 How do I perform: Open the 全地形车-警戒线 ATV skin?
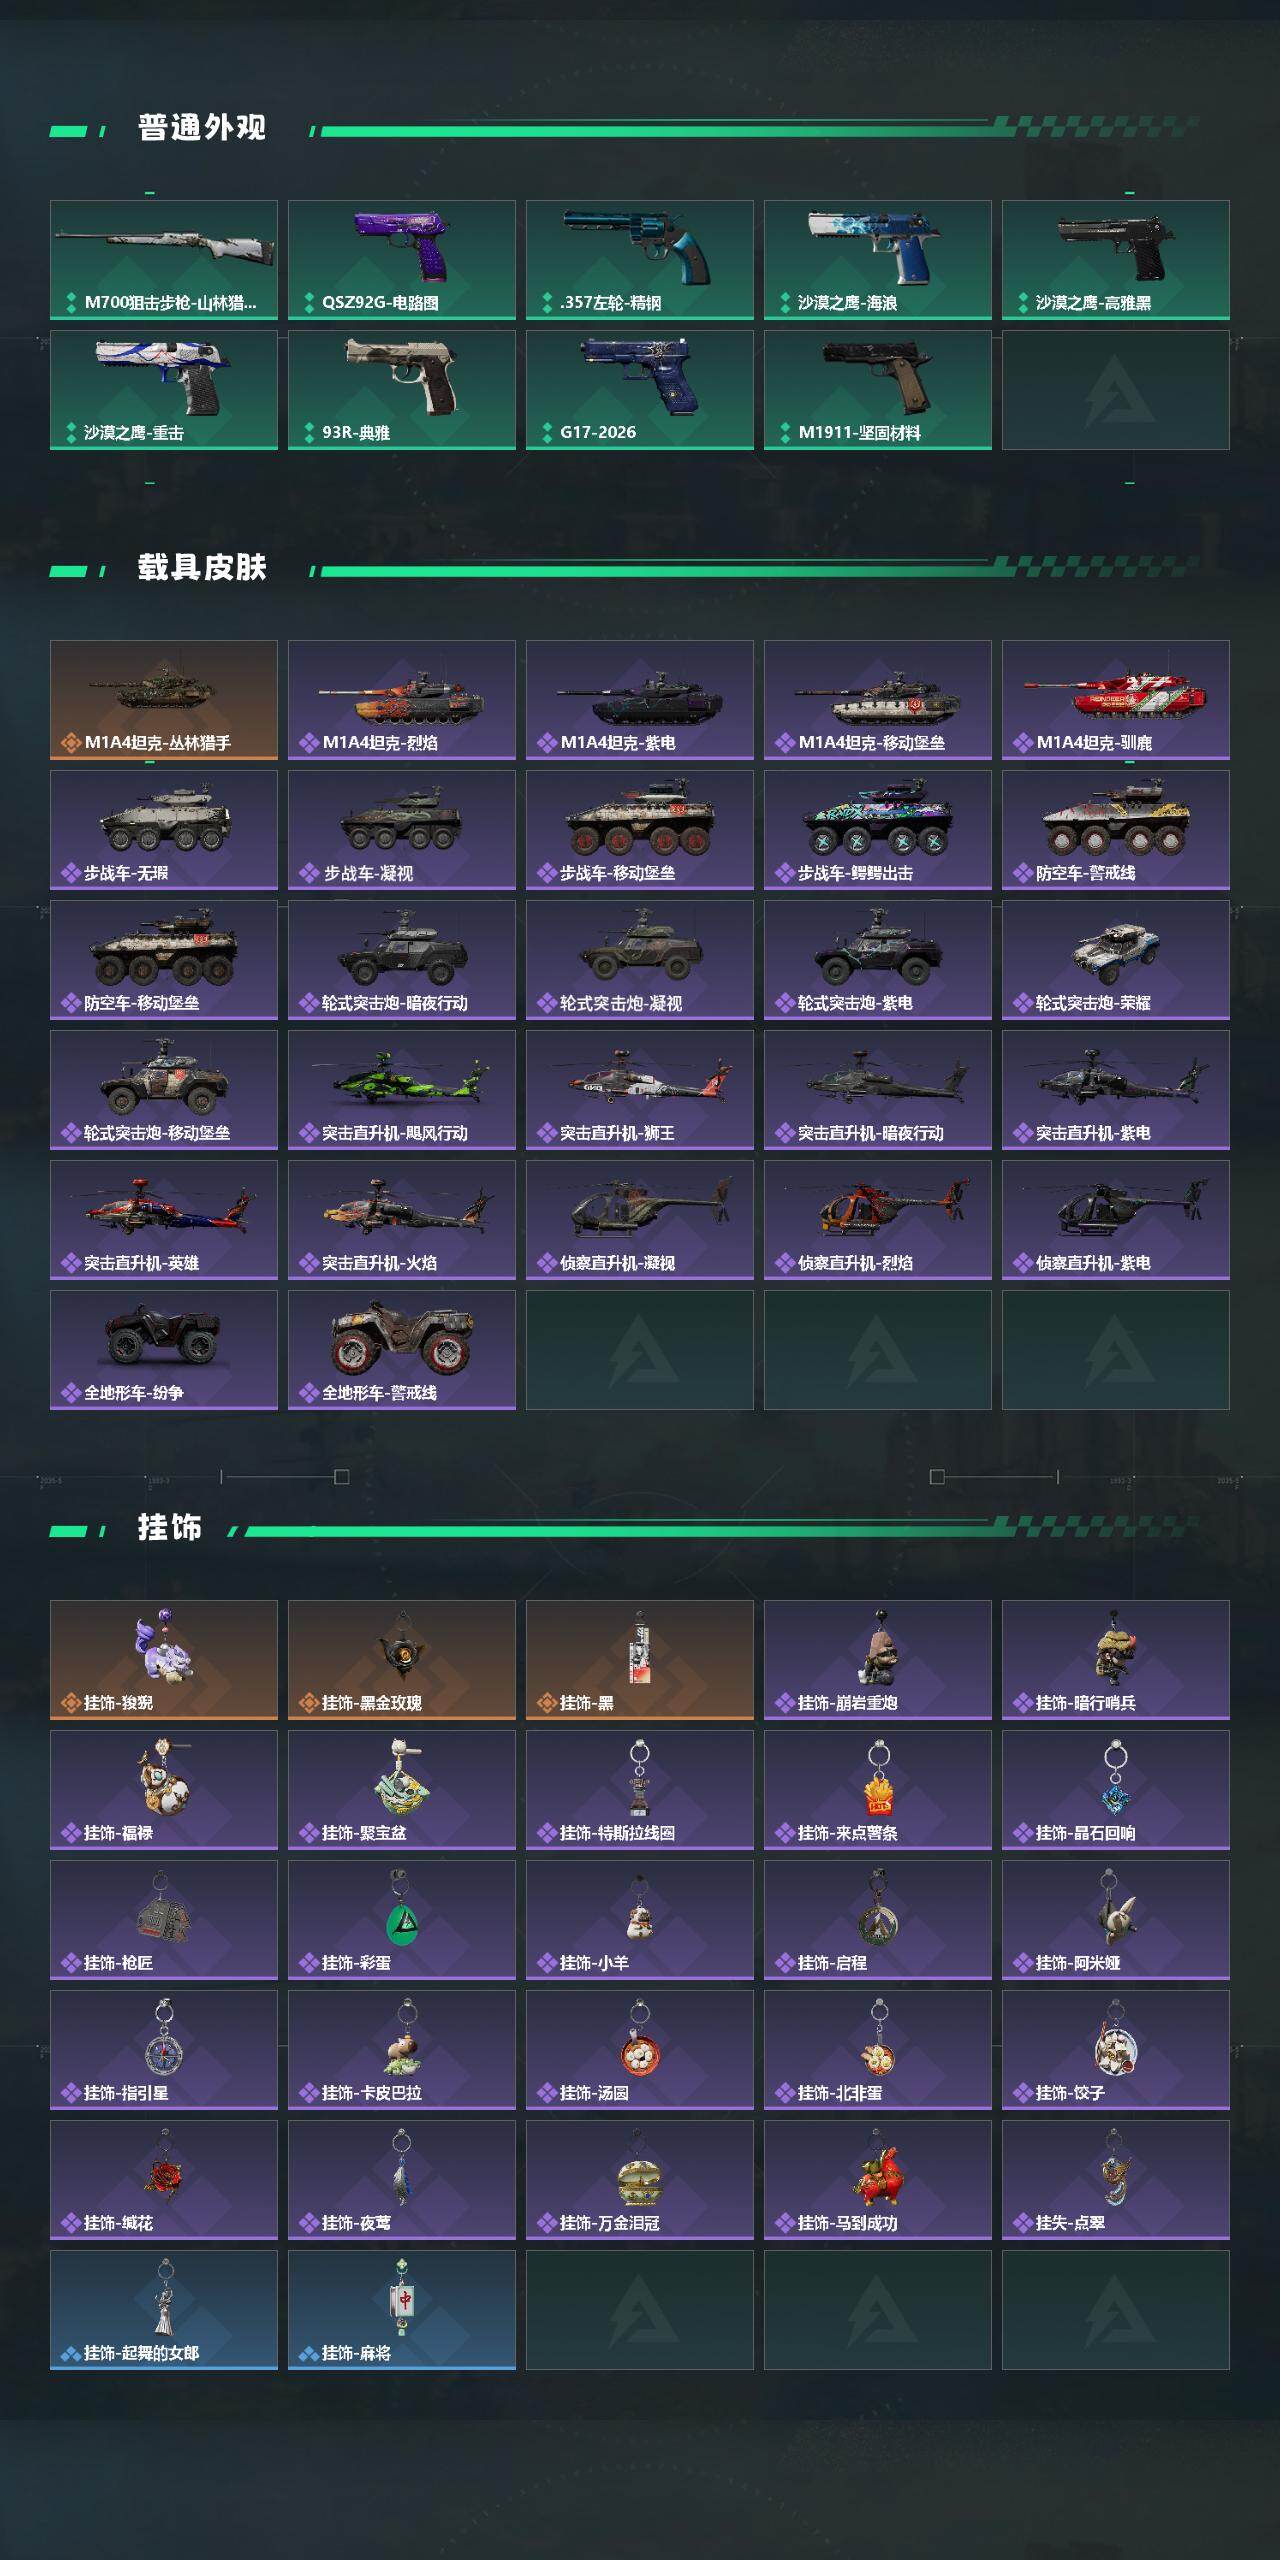click(402, 1350)
